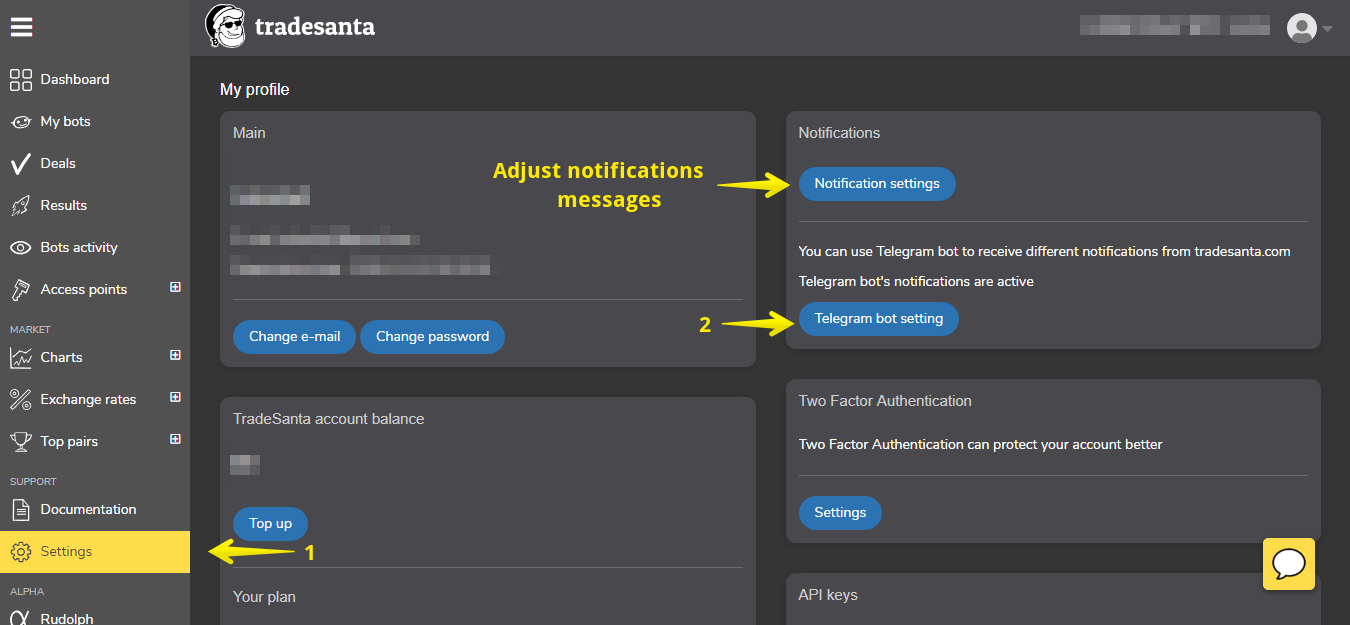Click the My bots robot icon

(x=21, y=122)
